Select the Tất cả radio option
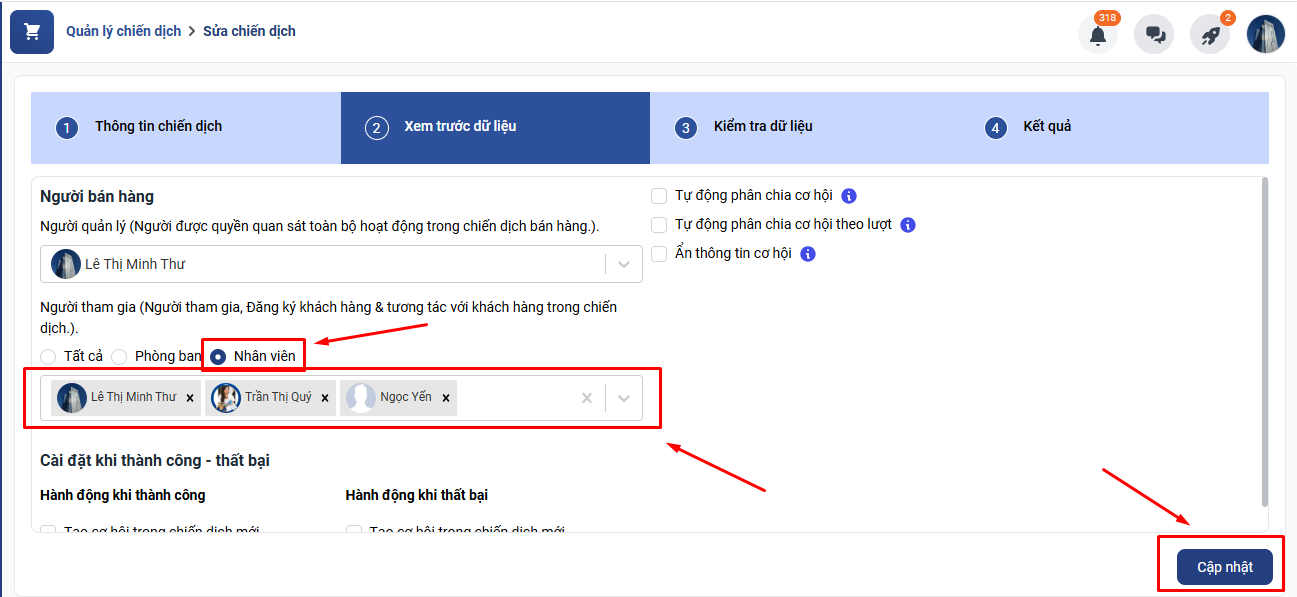This screenshot has height=597, width=1297. pos(48,356)
